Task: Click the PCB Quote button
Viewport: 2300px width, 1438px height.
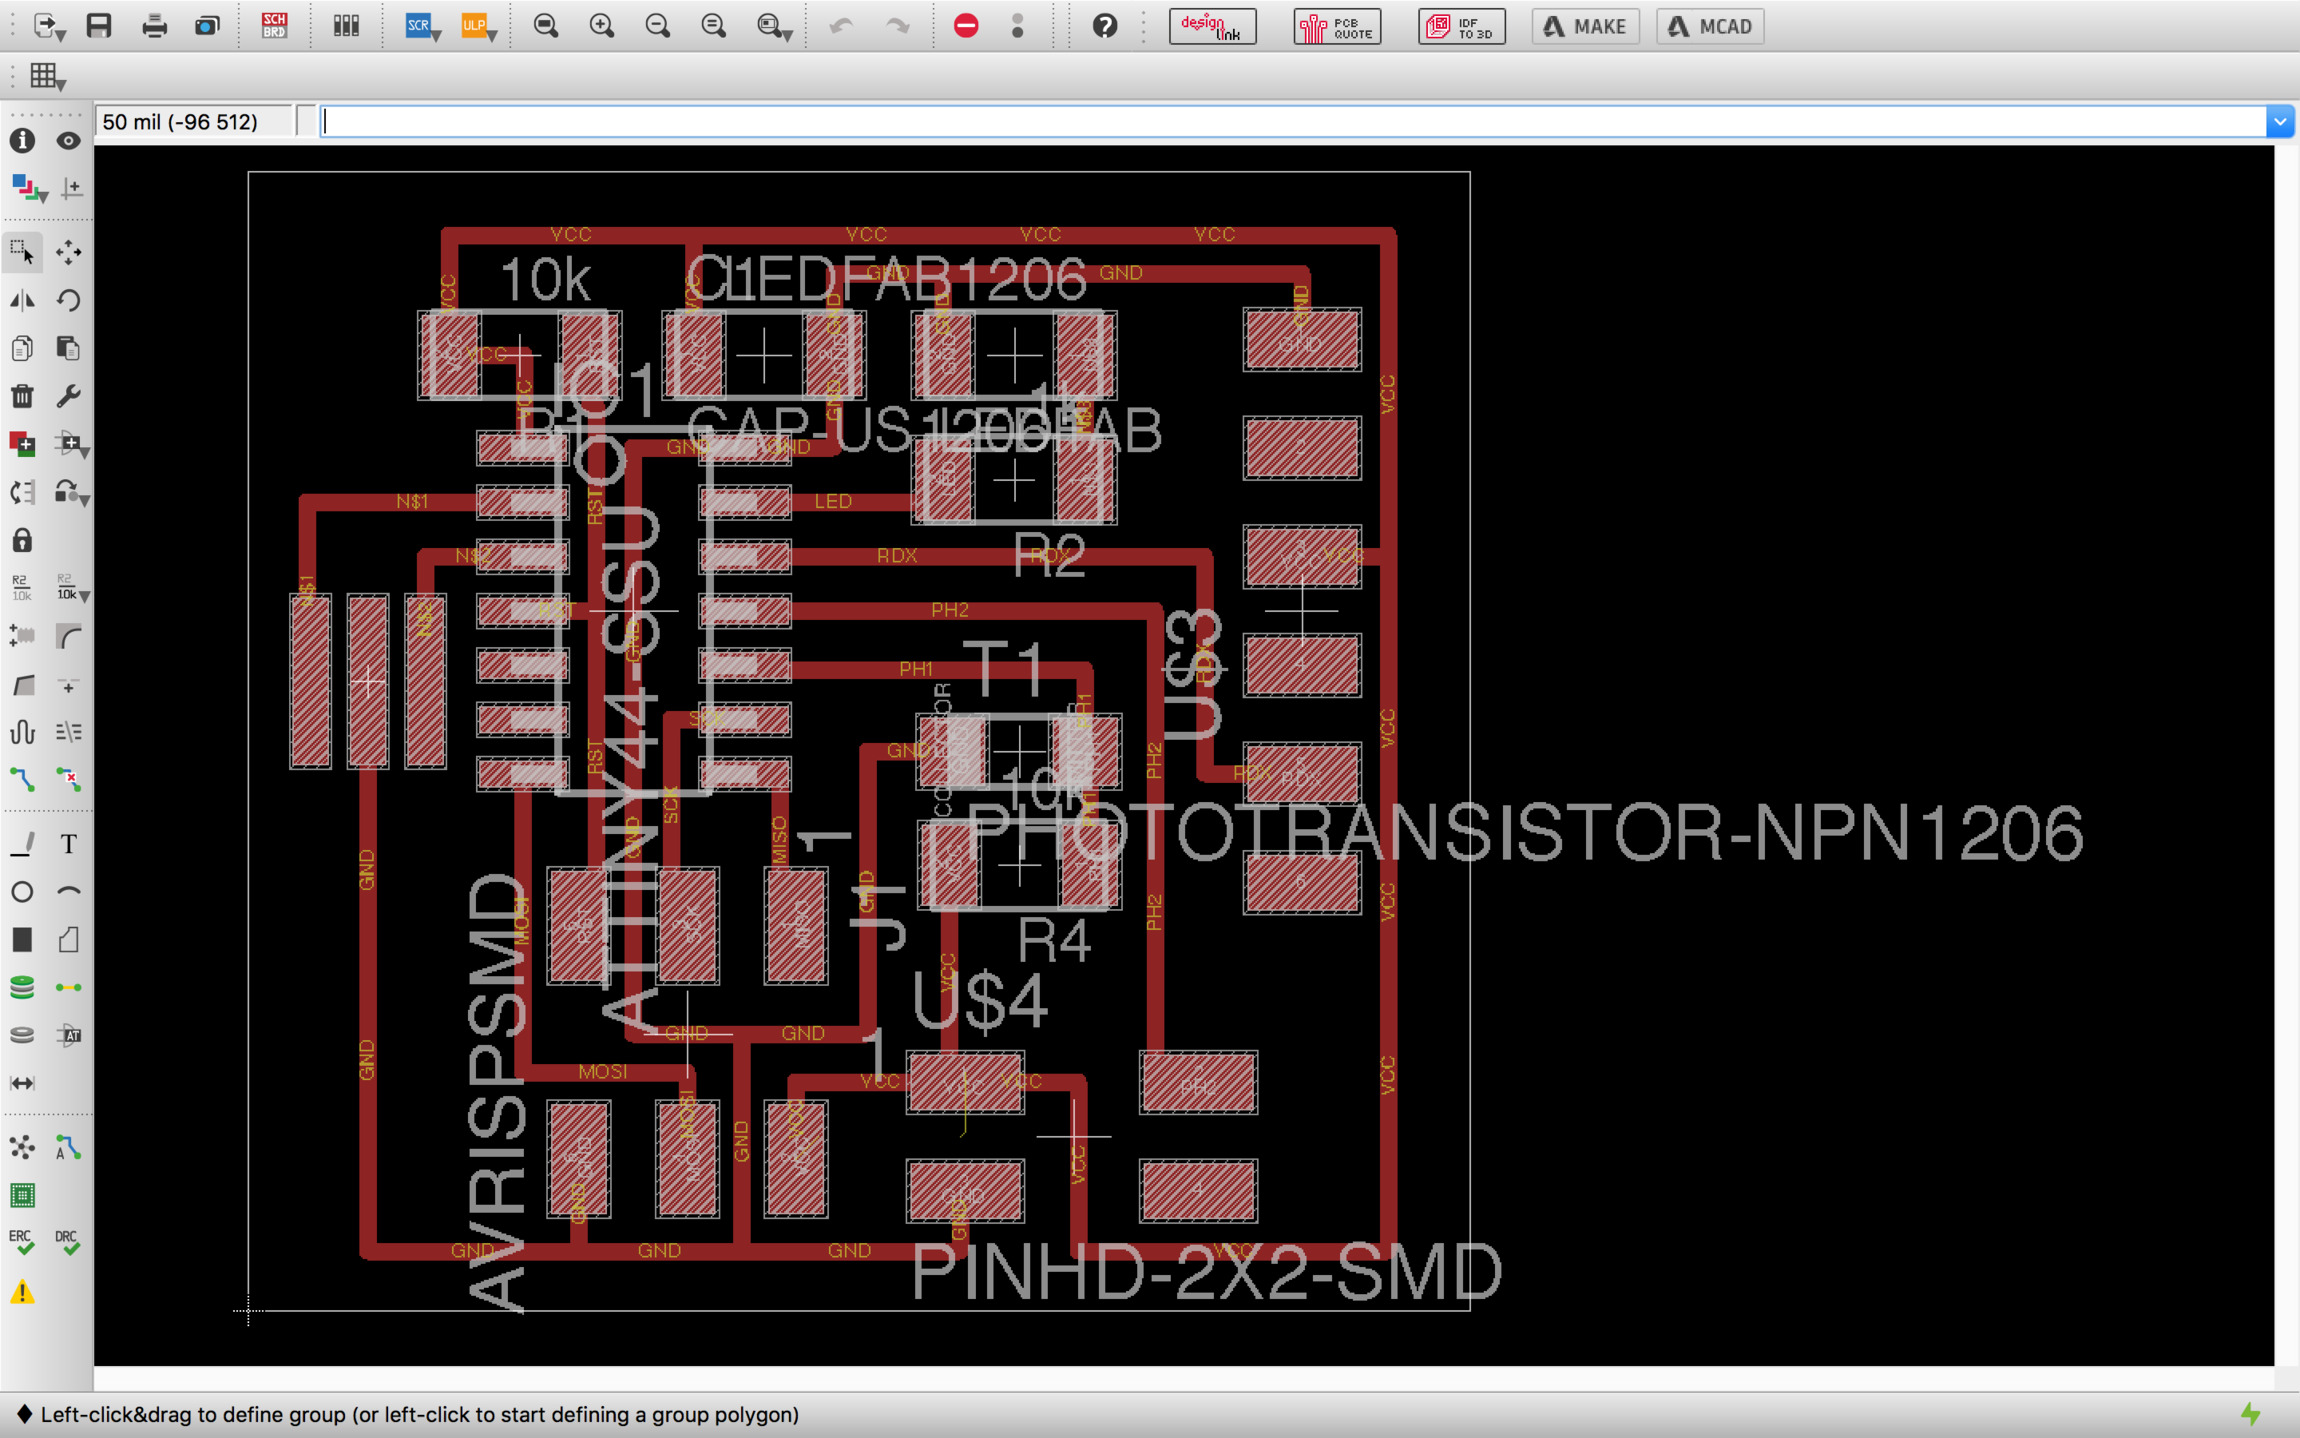Action: (1337, 26)
